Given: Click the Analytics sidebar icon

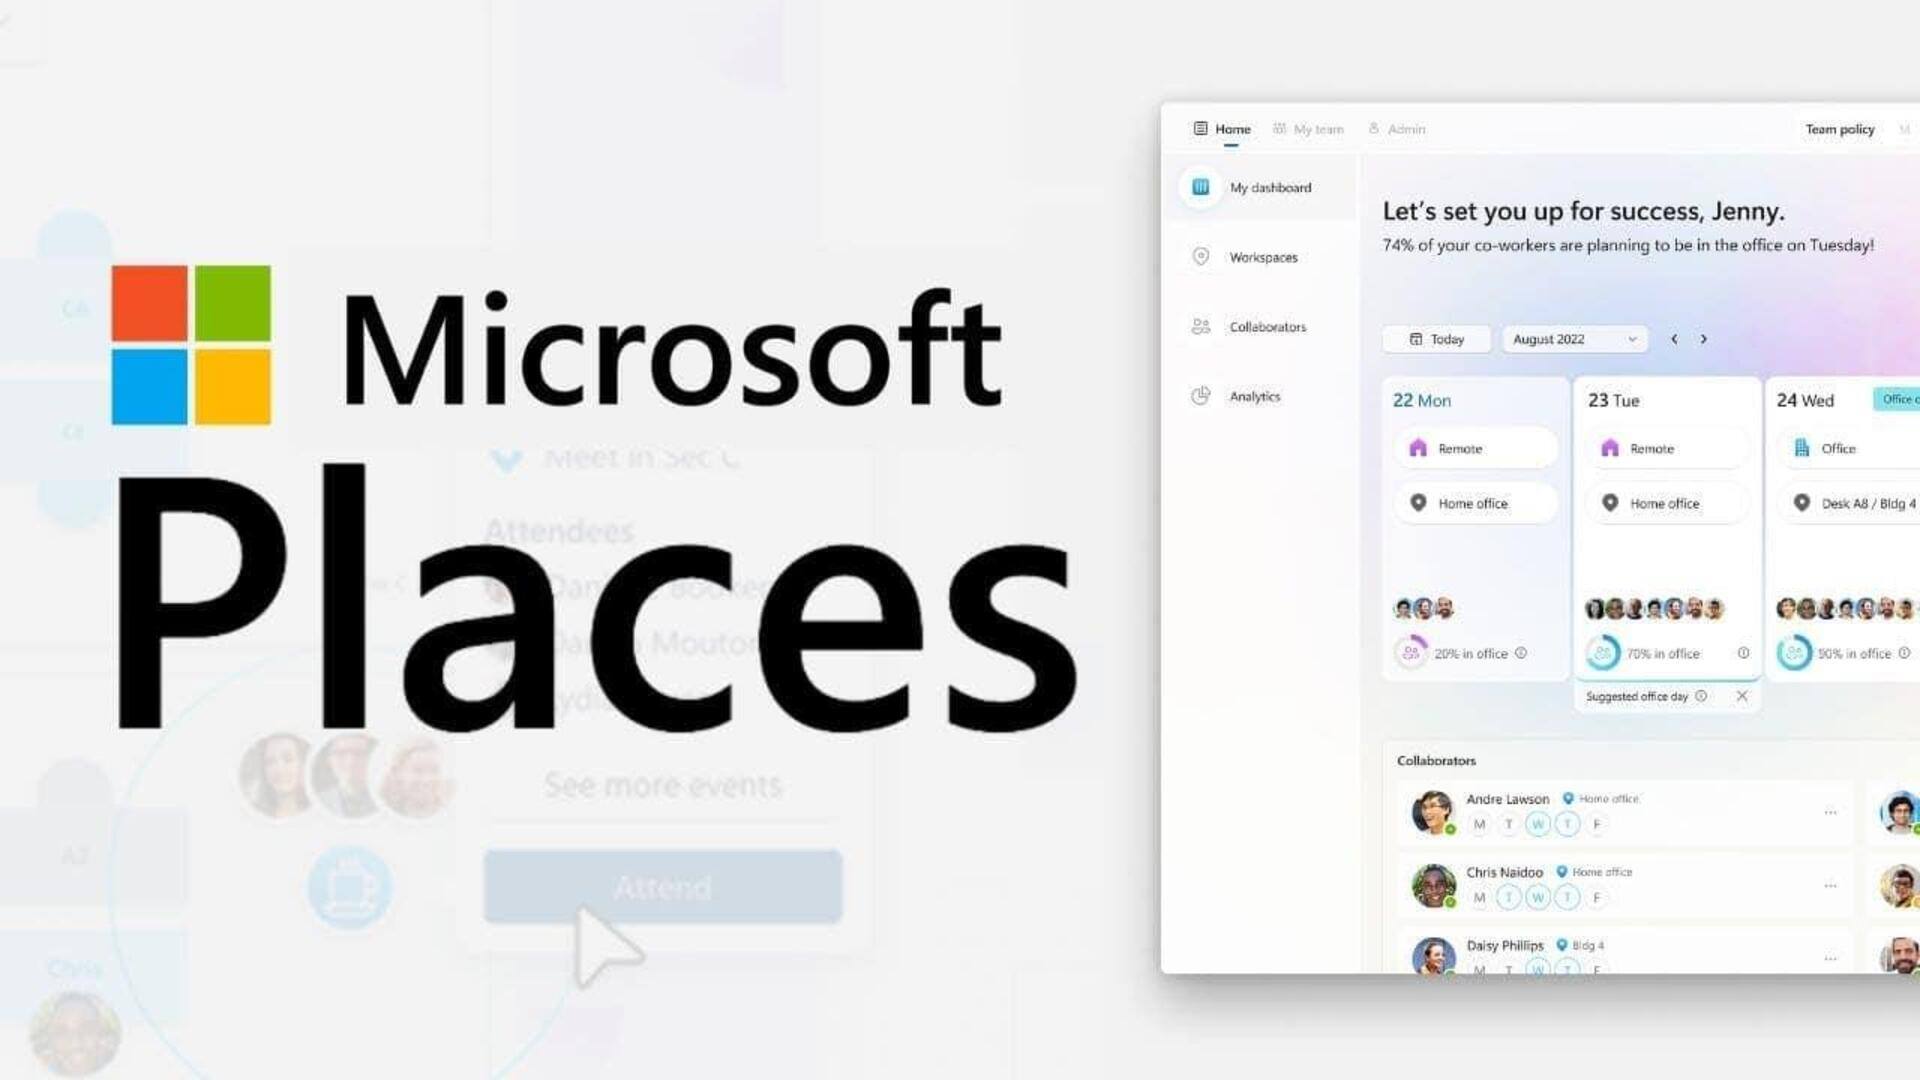Looking at the screenshot, I should (x=1200, y=394).
